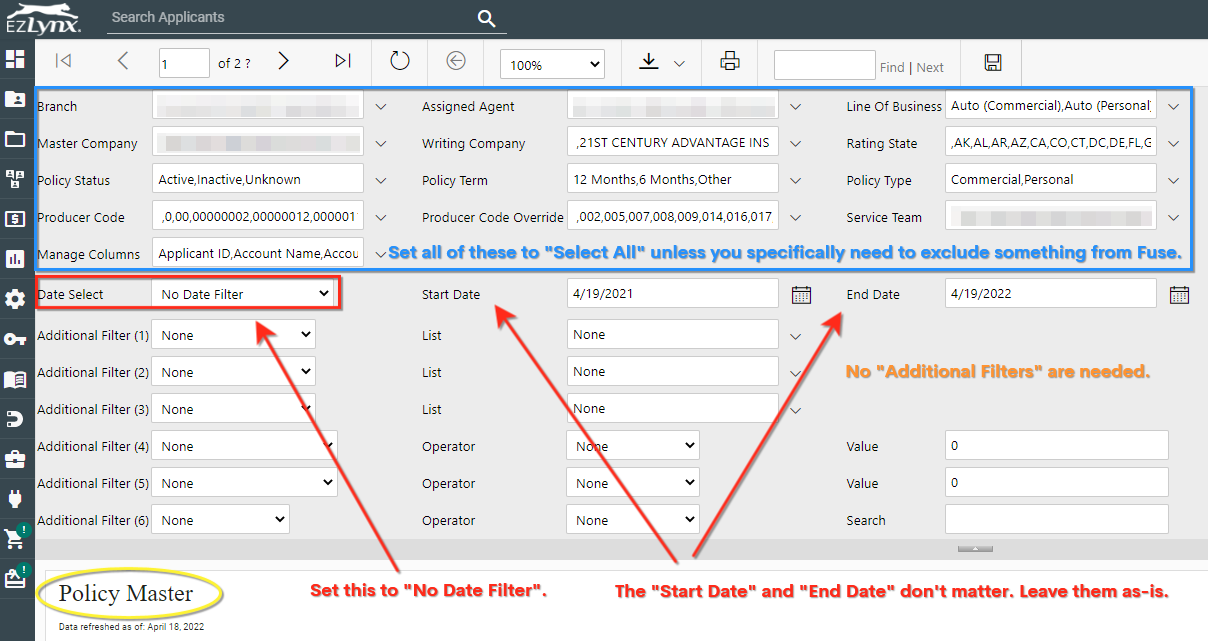1208x641 pixels.
Task: Go to next report page
Action: pyautogui.click(x=284, y=62)
